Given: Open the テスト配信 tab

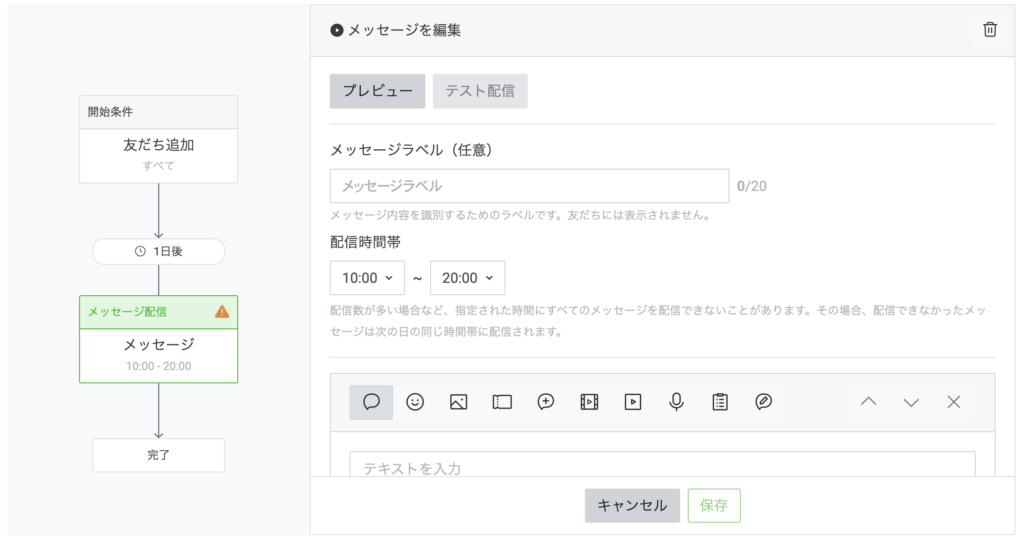Looking at the screenshot, I should [x=480, y=91].
